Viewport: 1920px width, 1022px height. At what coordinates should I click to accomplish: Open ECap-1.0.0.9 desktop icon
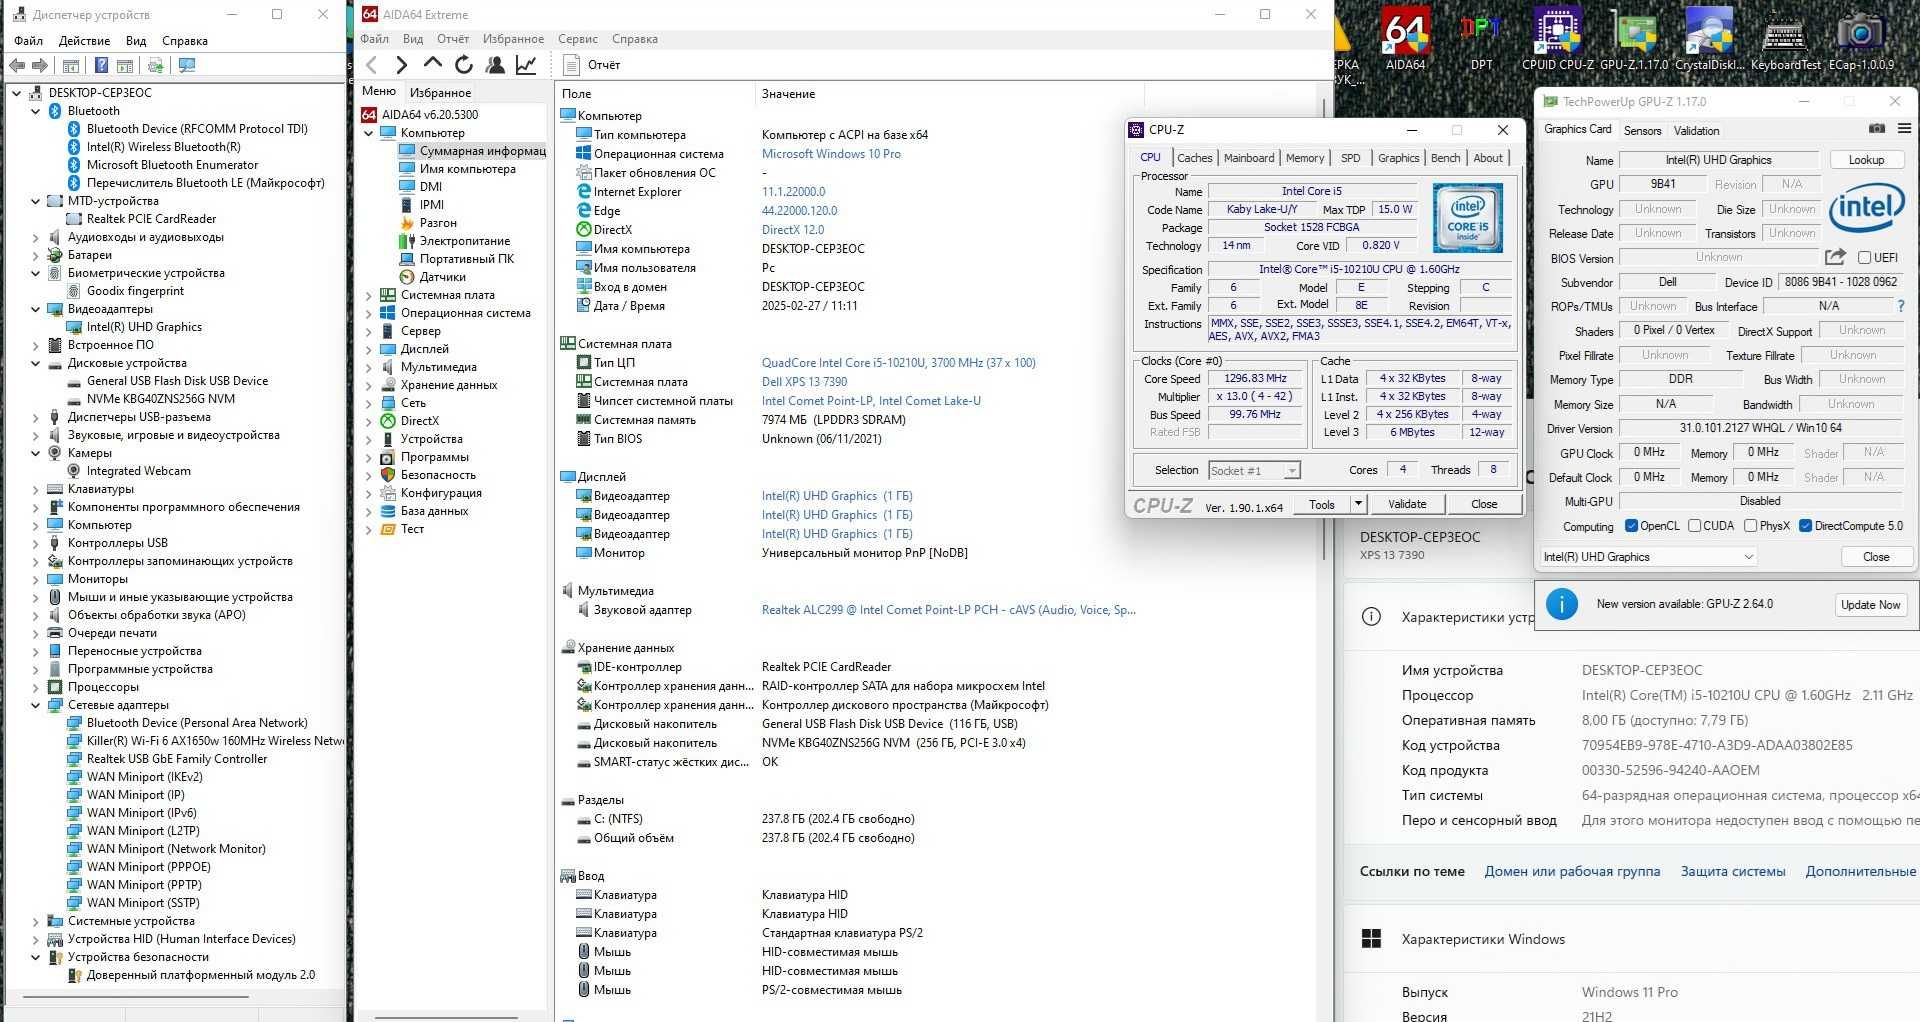[1861, 38]
